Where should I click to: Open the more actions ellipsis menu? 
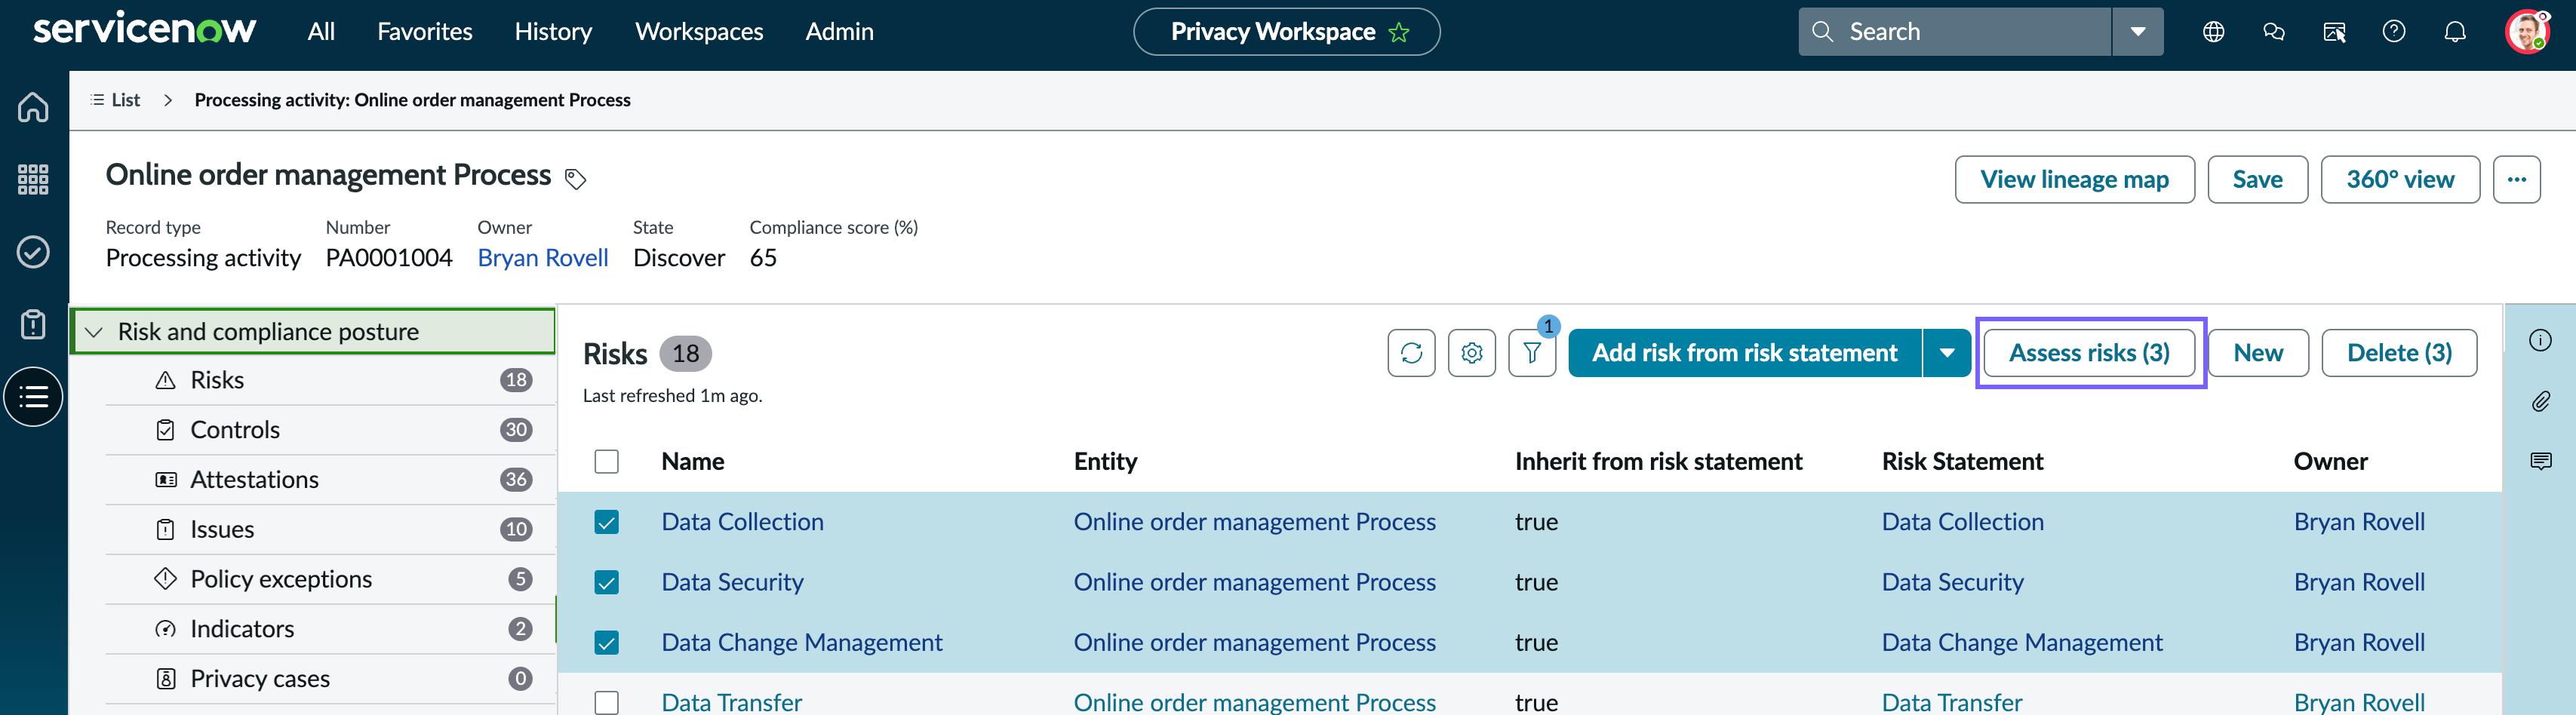(2516, 179)
